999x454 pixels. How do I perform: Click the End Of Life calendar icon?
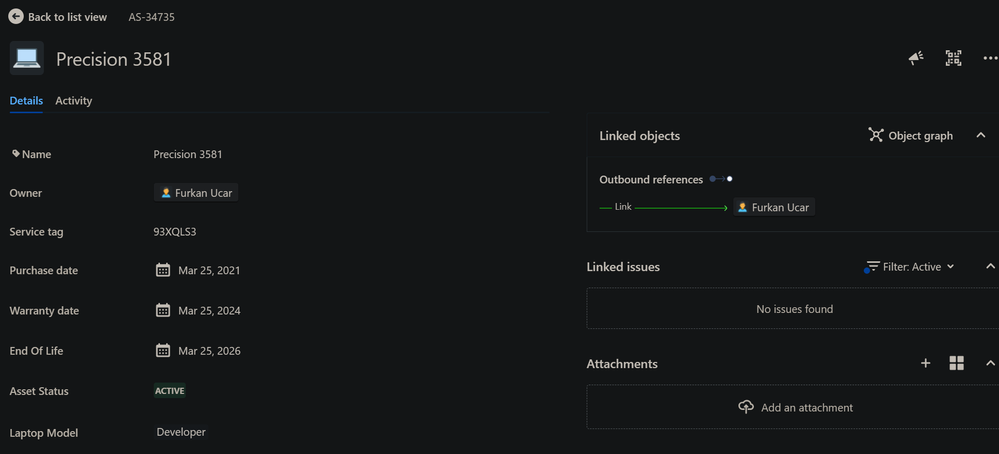tap(163, 350)
